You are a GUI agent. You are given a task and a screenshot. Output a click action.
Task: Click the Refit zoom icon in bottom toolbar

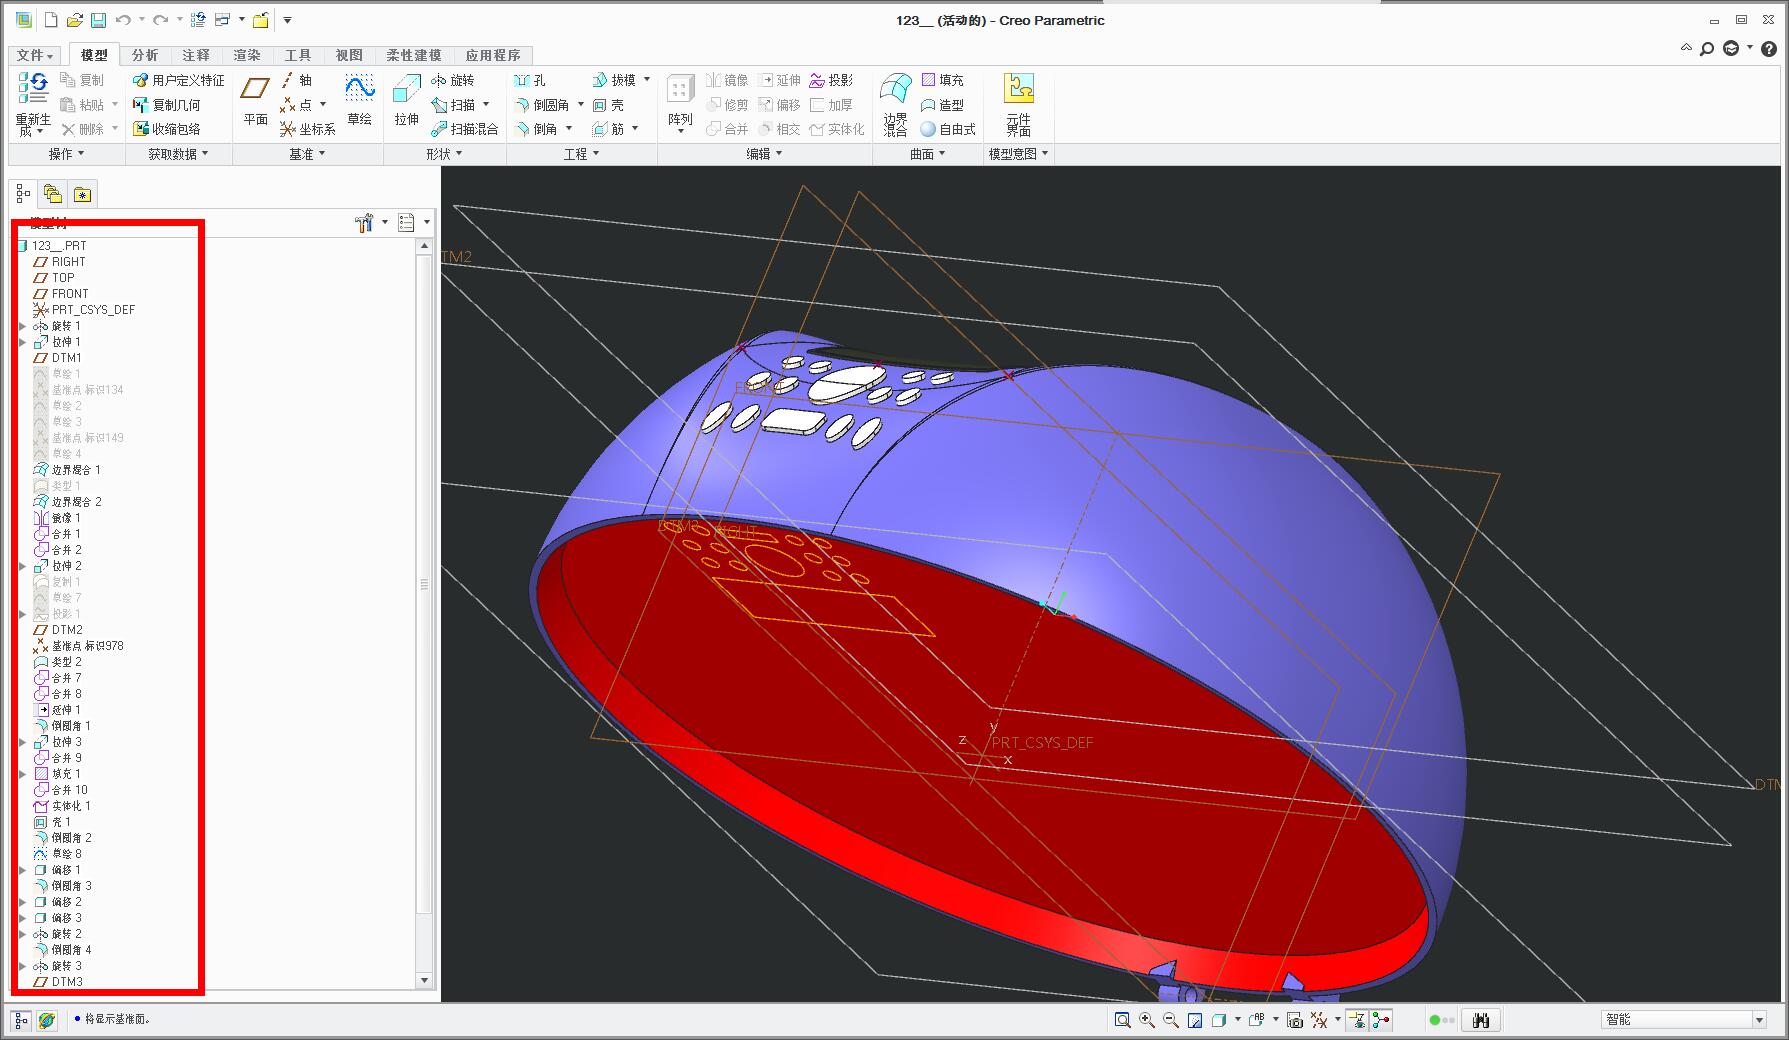[x=1122, y=1020]
